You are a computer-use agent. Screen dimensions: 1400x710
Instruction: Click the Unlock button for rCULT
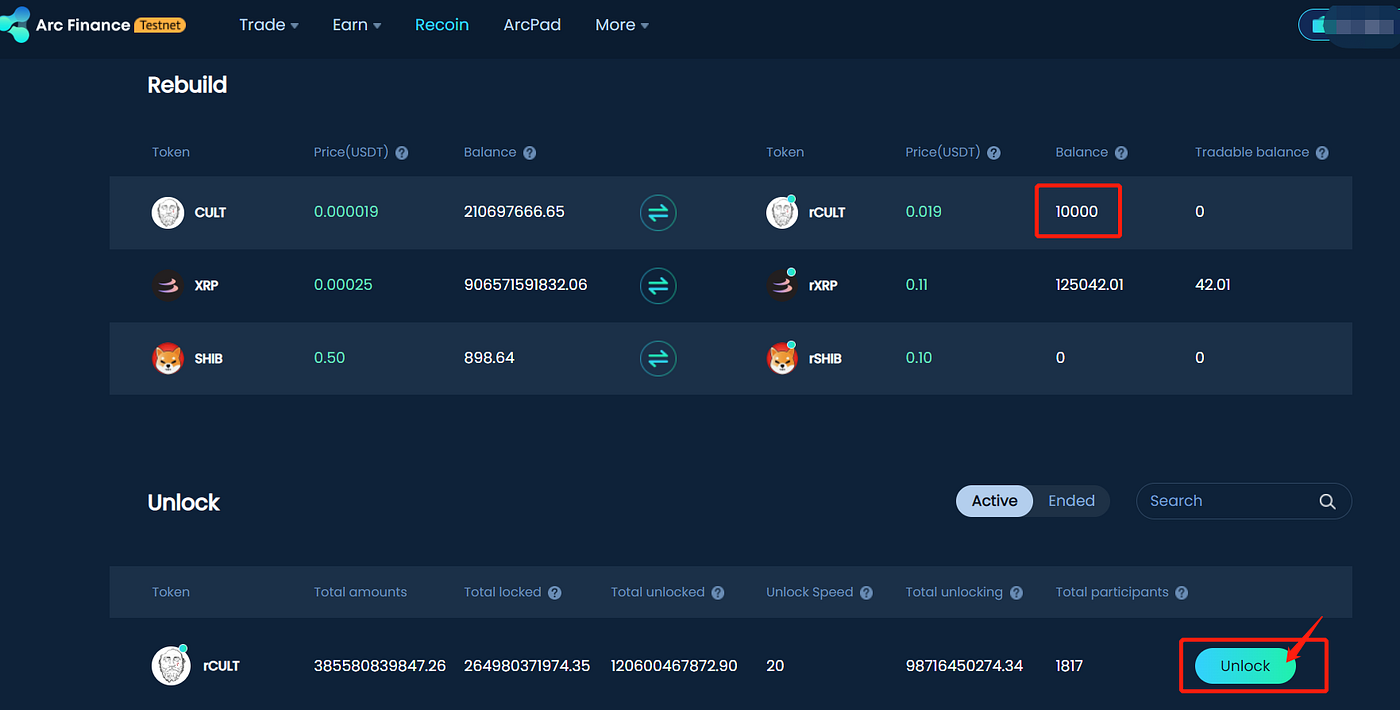1245,666
